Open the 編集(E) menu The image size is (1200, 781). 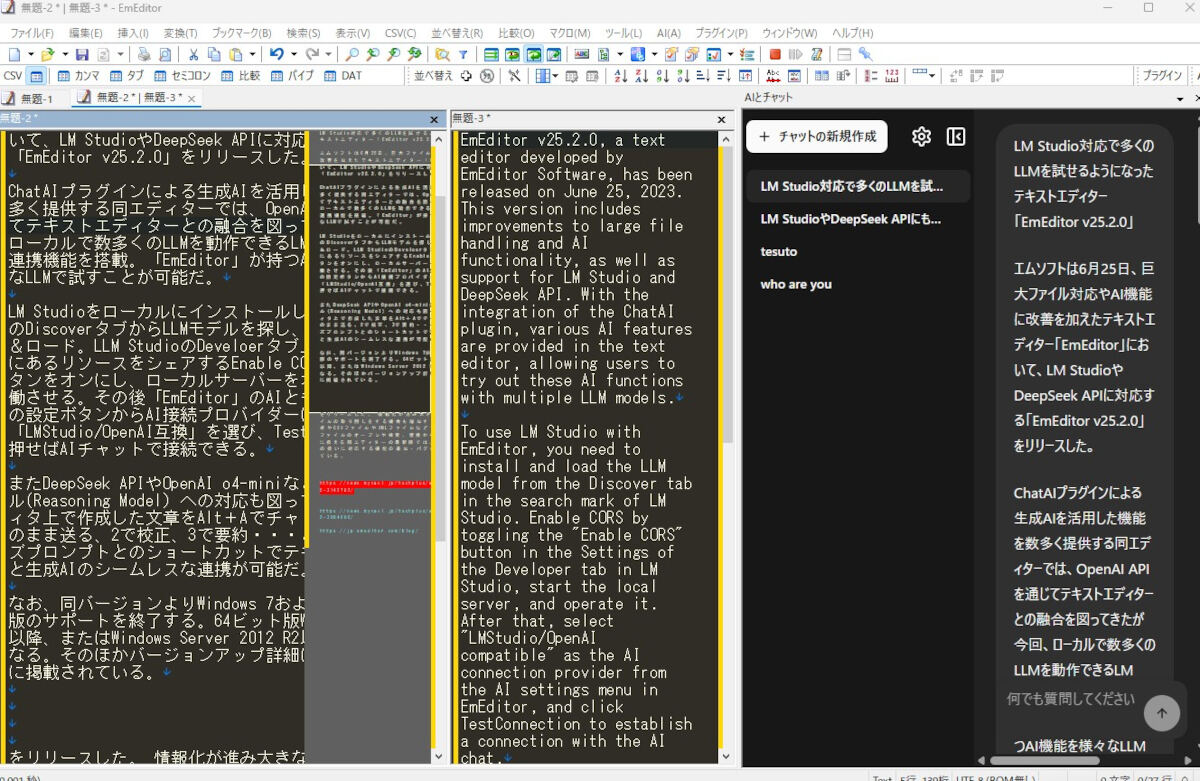(x=86, y=33)
